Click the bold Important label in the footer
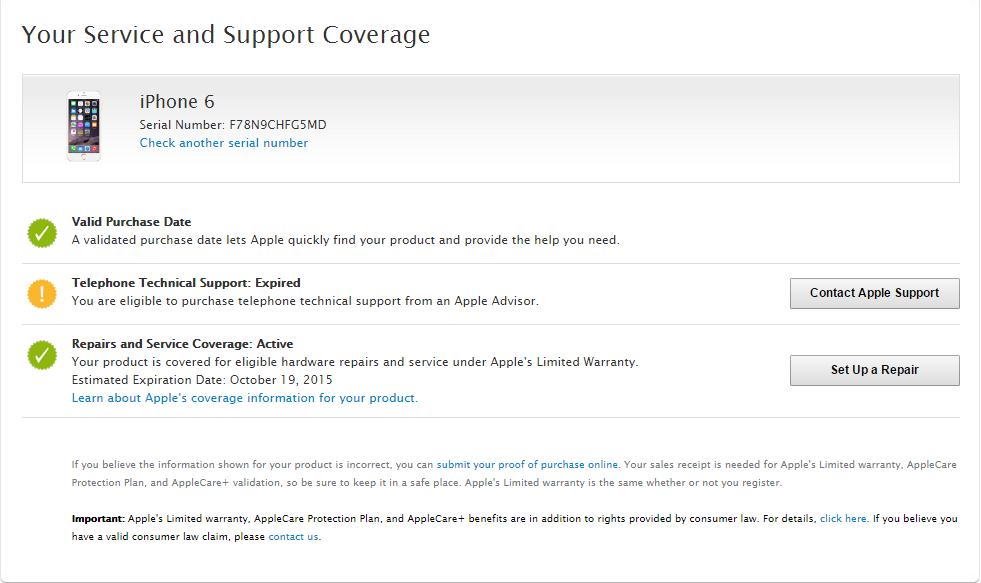The height and width of the screenshot is (583, 981). coord(97,519)
